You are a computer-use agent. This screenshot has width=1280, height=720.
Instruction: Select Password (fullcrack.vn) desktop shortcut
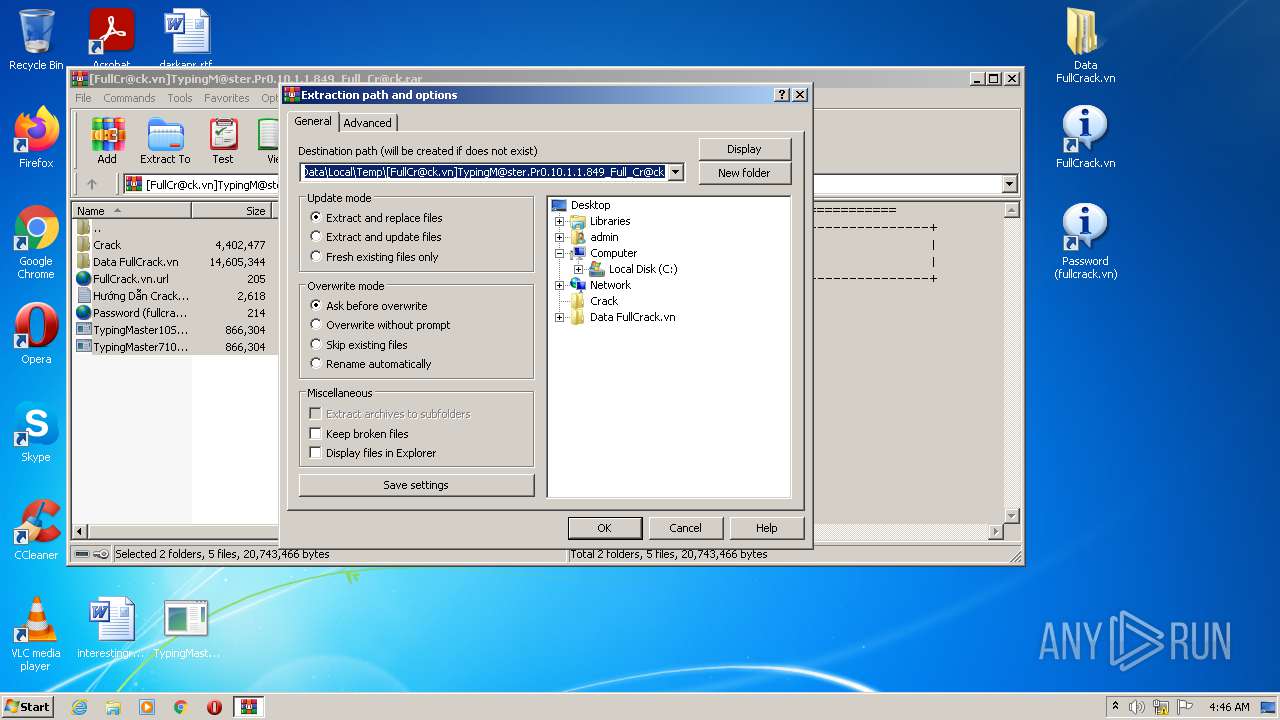pyautogui.click(x=1085, y=242)
